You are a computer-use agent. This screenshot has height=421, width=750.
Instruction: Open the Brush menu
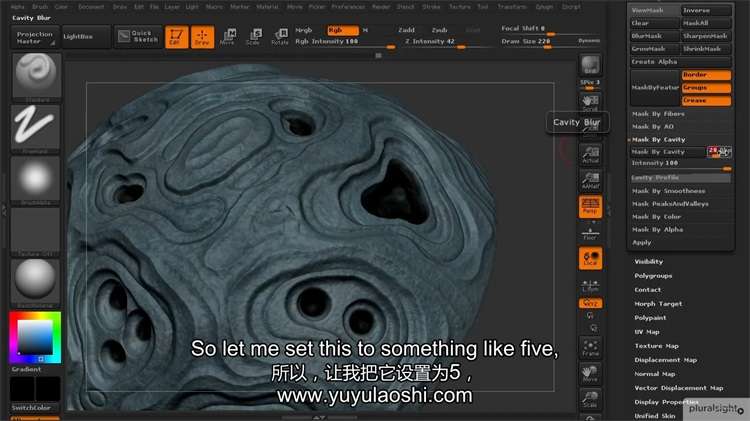(40, 7)
